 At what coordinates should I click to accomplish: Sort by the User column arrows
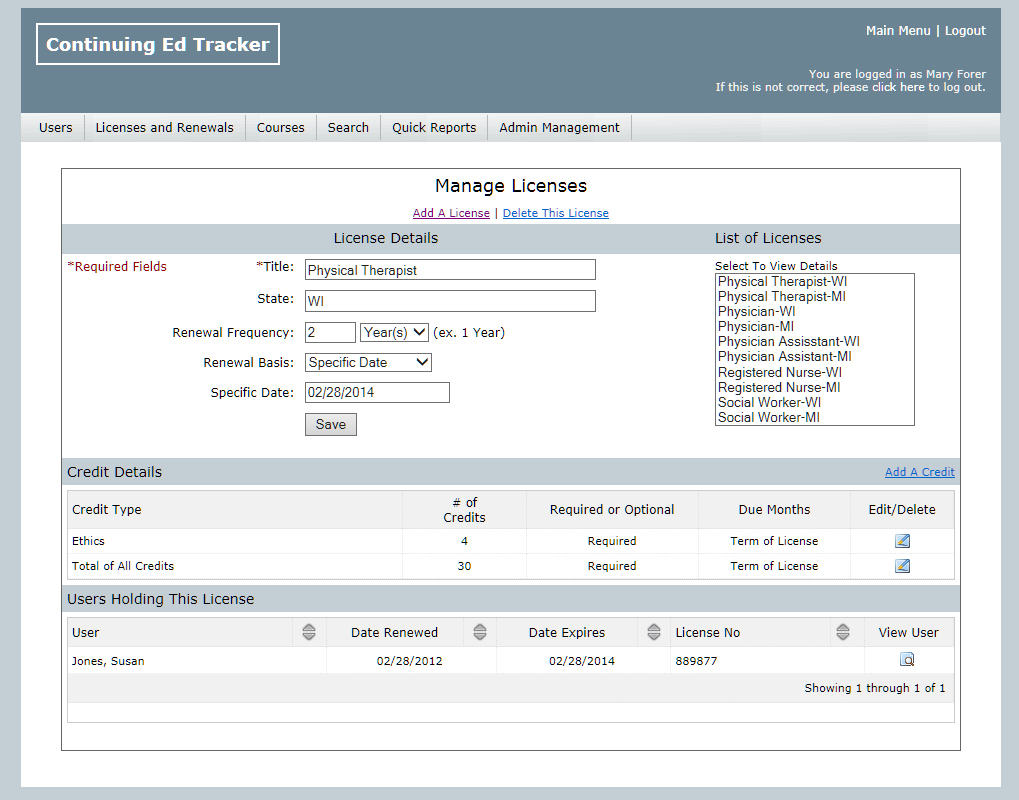(308, 632)
